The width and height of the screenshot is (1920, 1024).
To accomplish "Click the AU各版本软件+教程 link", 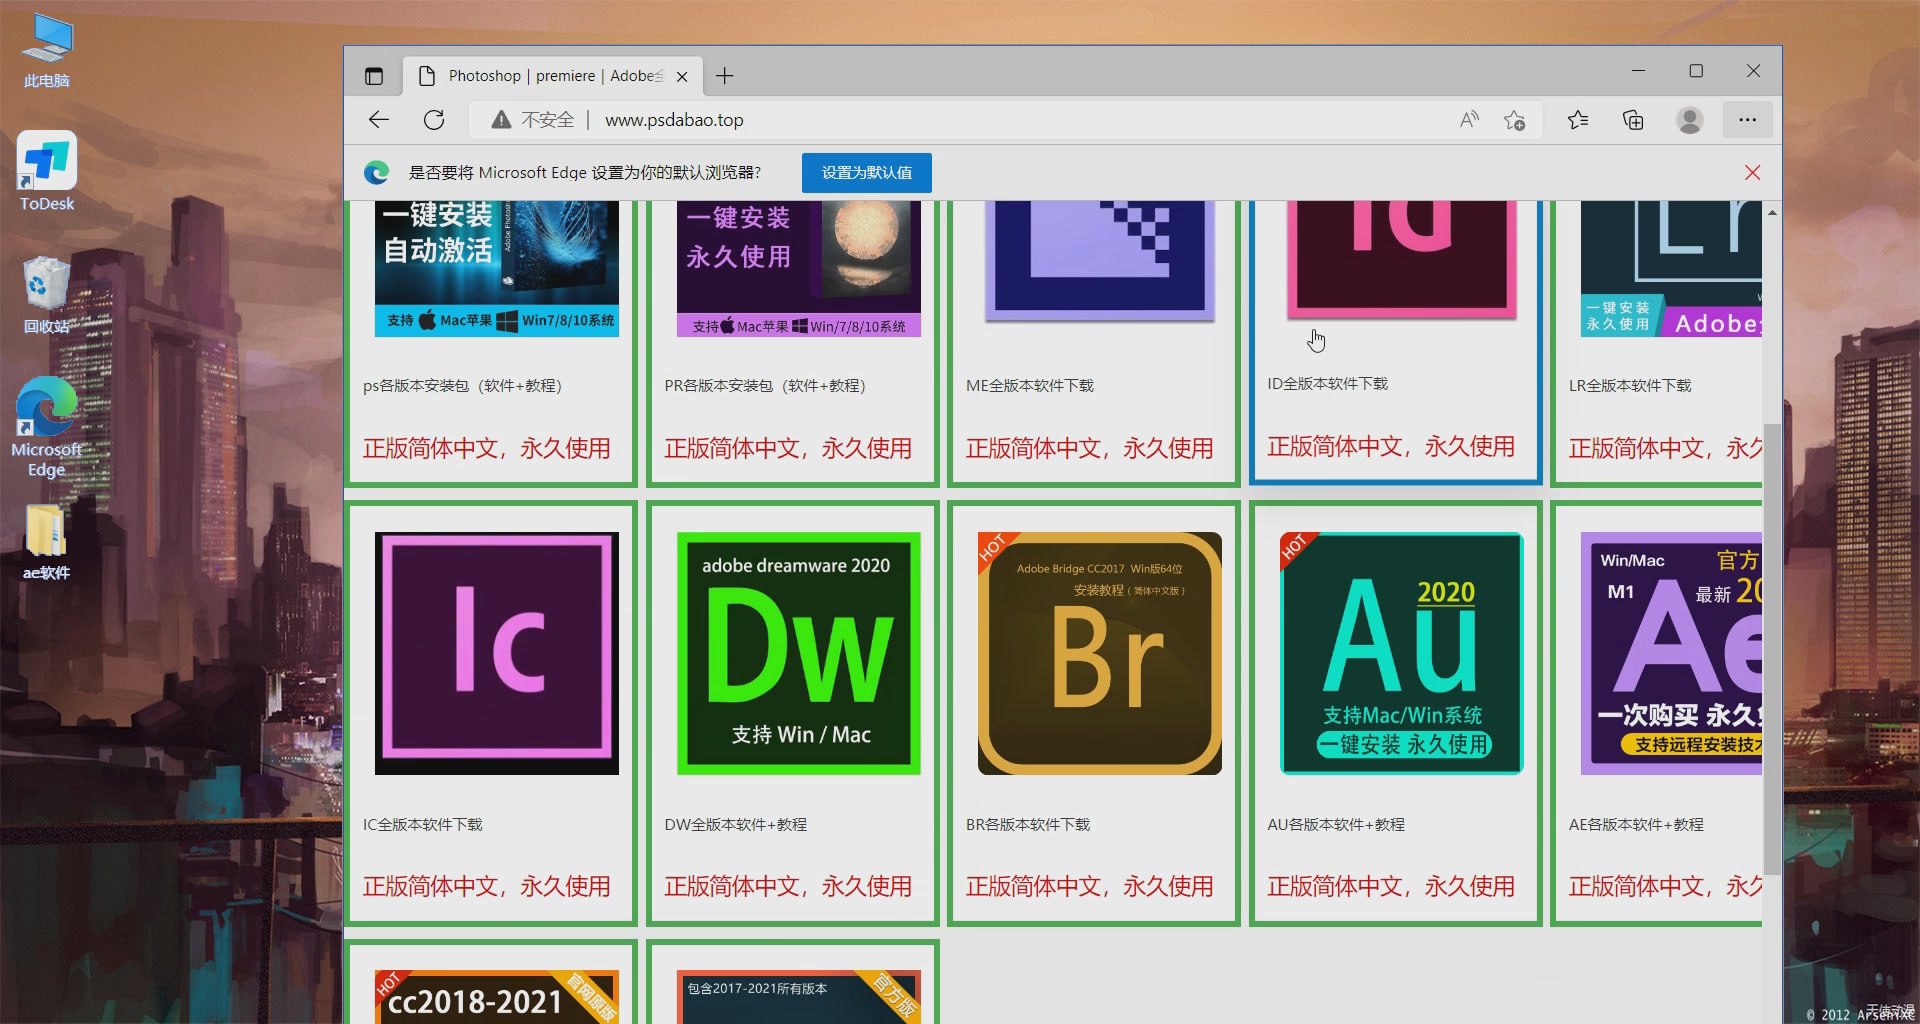I will point(1335,825).
